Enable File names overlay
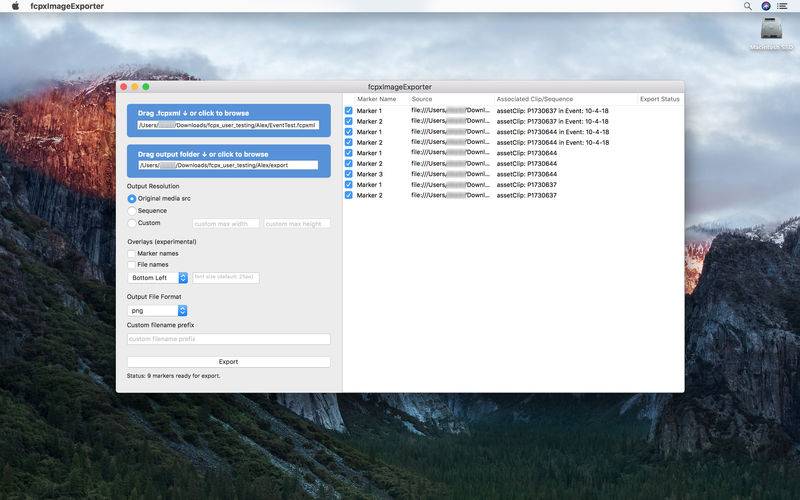The image size is (800, 500). (x=131, y=265)
